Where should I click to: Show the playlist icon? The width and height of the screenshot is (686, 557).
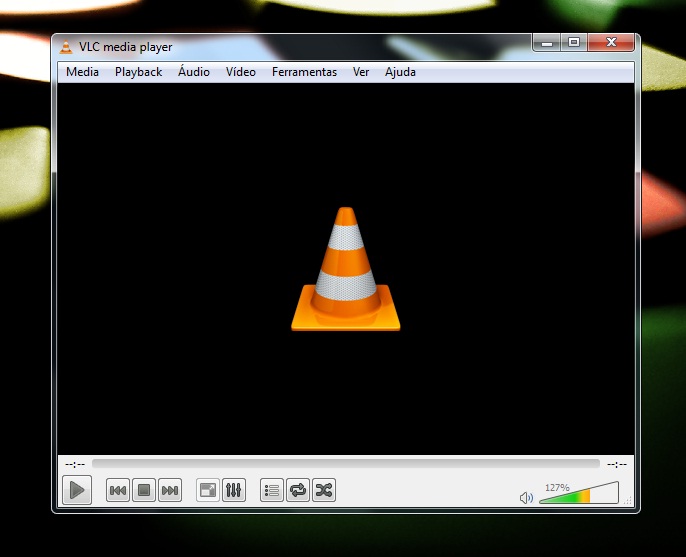pyautogui.click(x=272, y=490)
